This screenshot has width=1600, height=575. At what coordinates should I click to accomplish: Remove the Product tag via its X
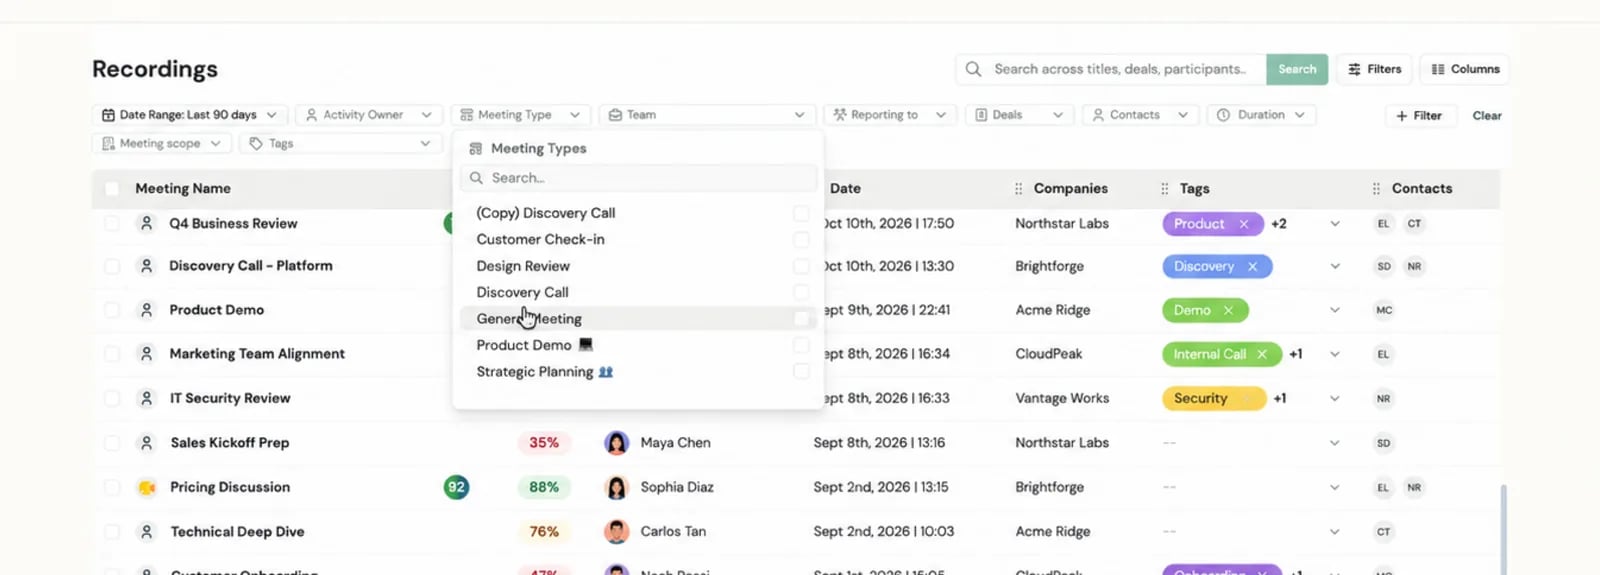tap(1244, 224)
